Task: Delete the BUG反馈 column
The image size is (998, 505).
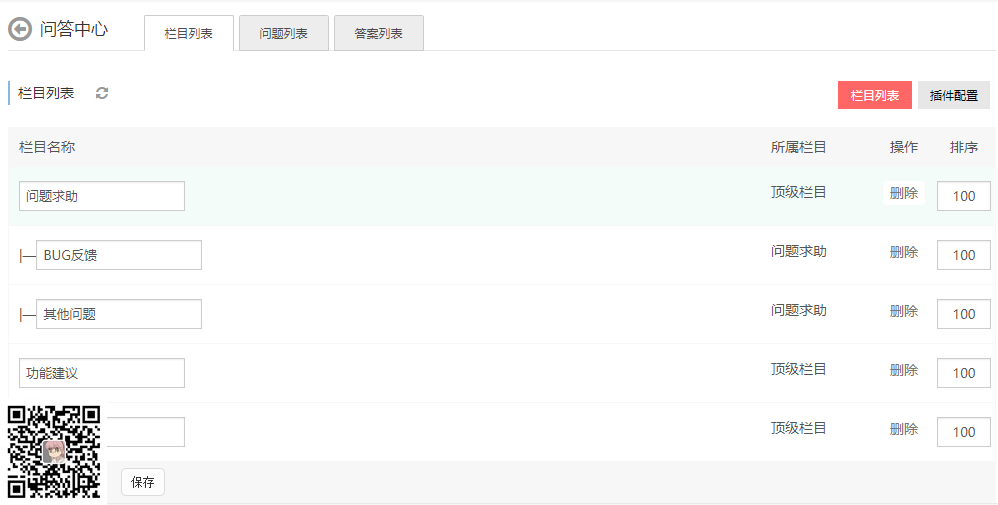Action: (904, 252)
